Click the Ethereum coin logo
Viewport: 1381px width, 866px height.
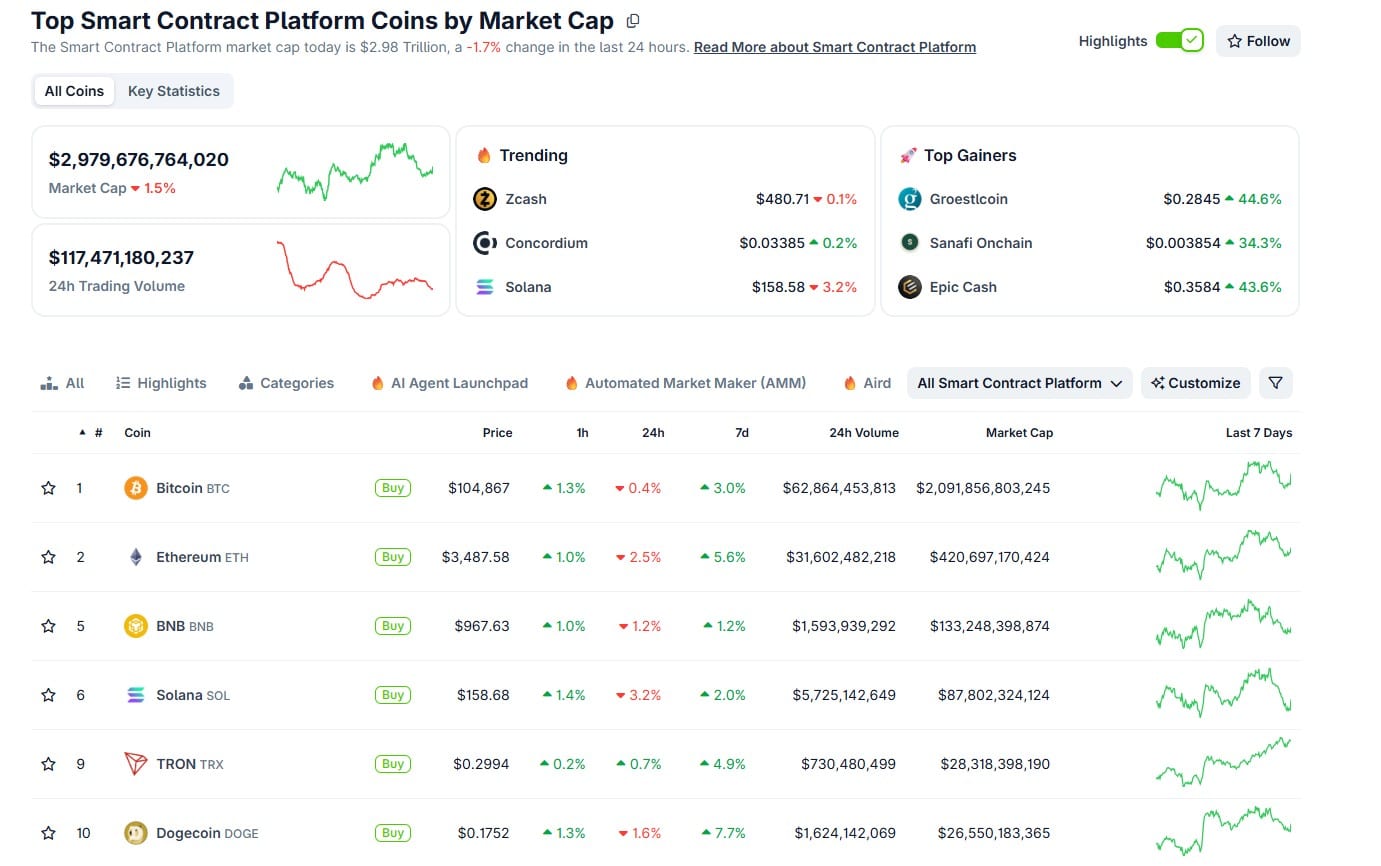[x=135, y=557]
